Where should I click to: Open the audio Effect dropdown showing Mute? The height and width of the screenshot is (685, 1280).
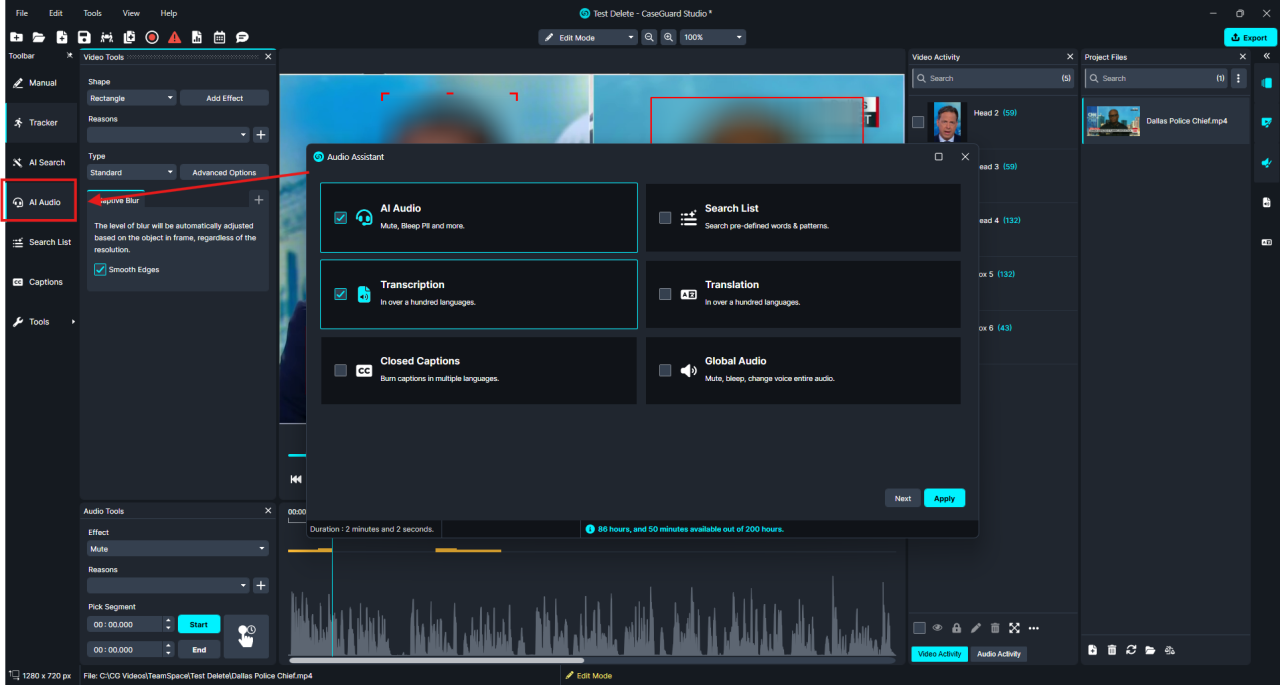click(x=178, y=549)
